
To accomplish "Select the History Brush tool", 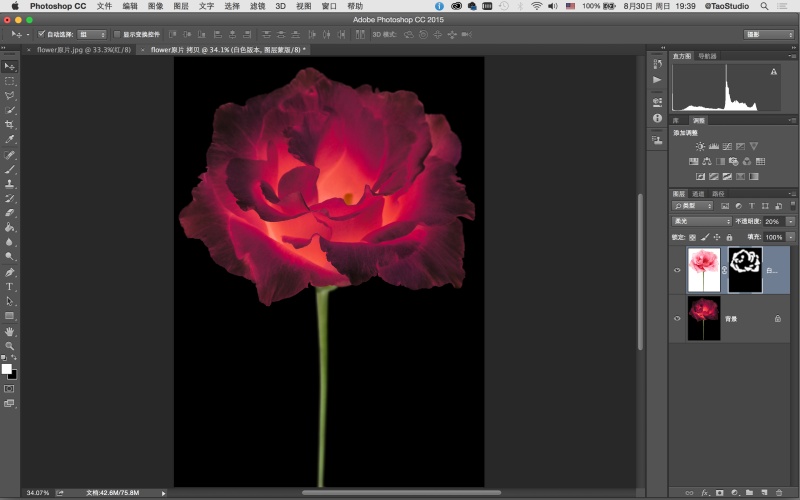I will pos(9,198).
